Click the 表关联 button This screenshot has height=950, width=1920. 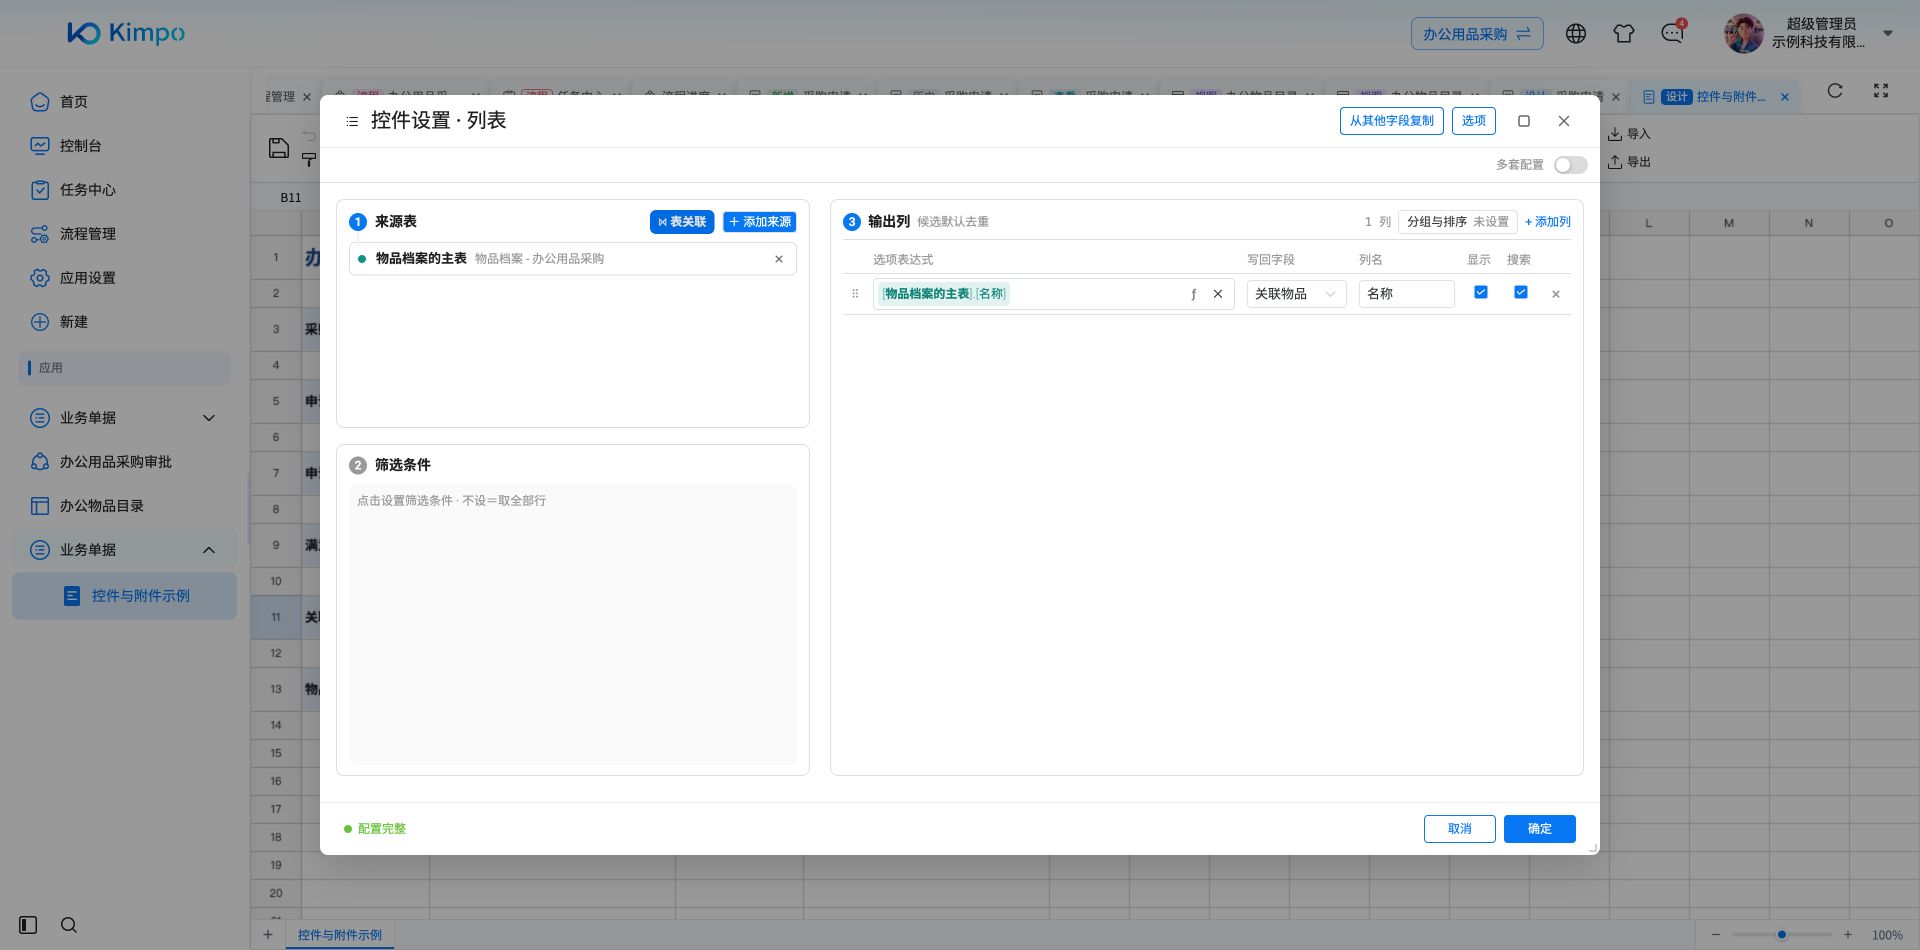point(682,222)
